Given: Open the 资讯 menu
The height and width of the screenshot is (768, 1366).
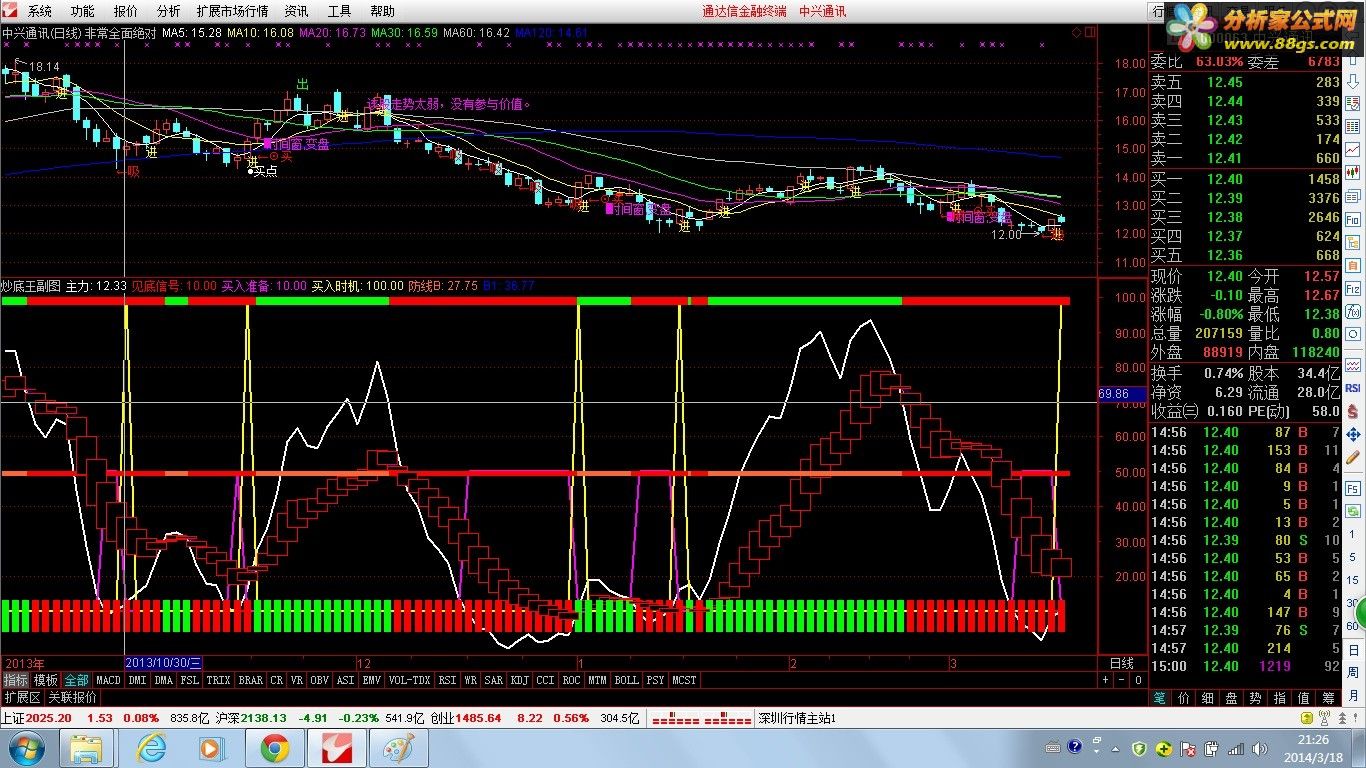Looking at the screenshot, I should 296,11.
